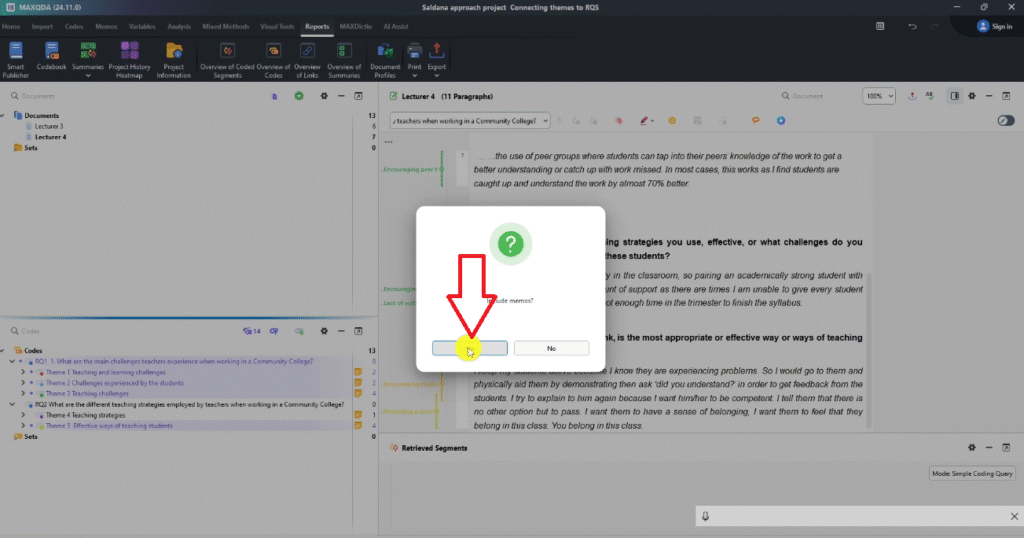
Task: Collapse the RQ1 code tree node
Action: (11, 361)
